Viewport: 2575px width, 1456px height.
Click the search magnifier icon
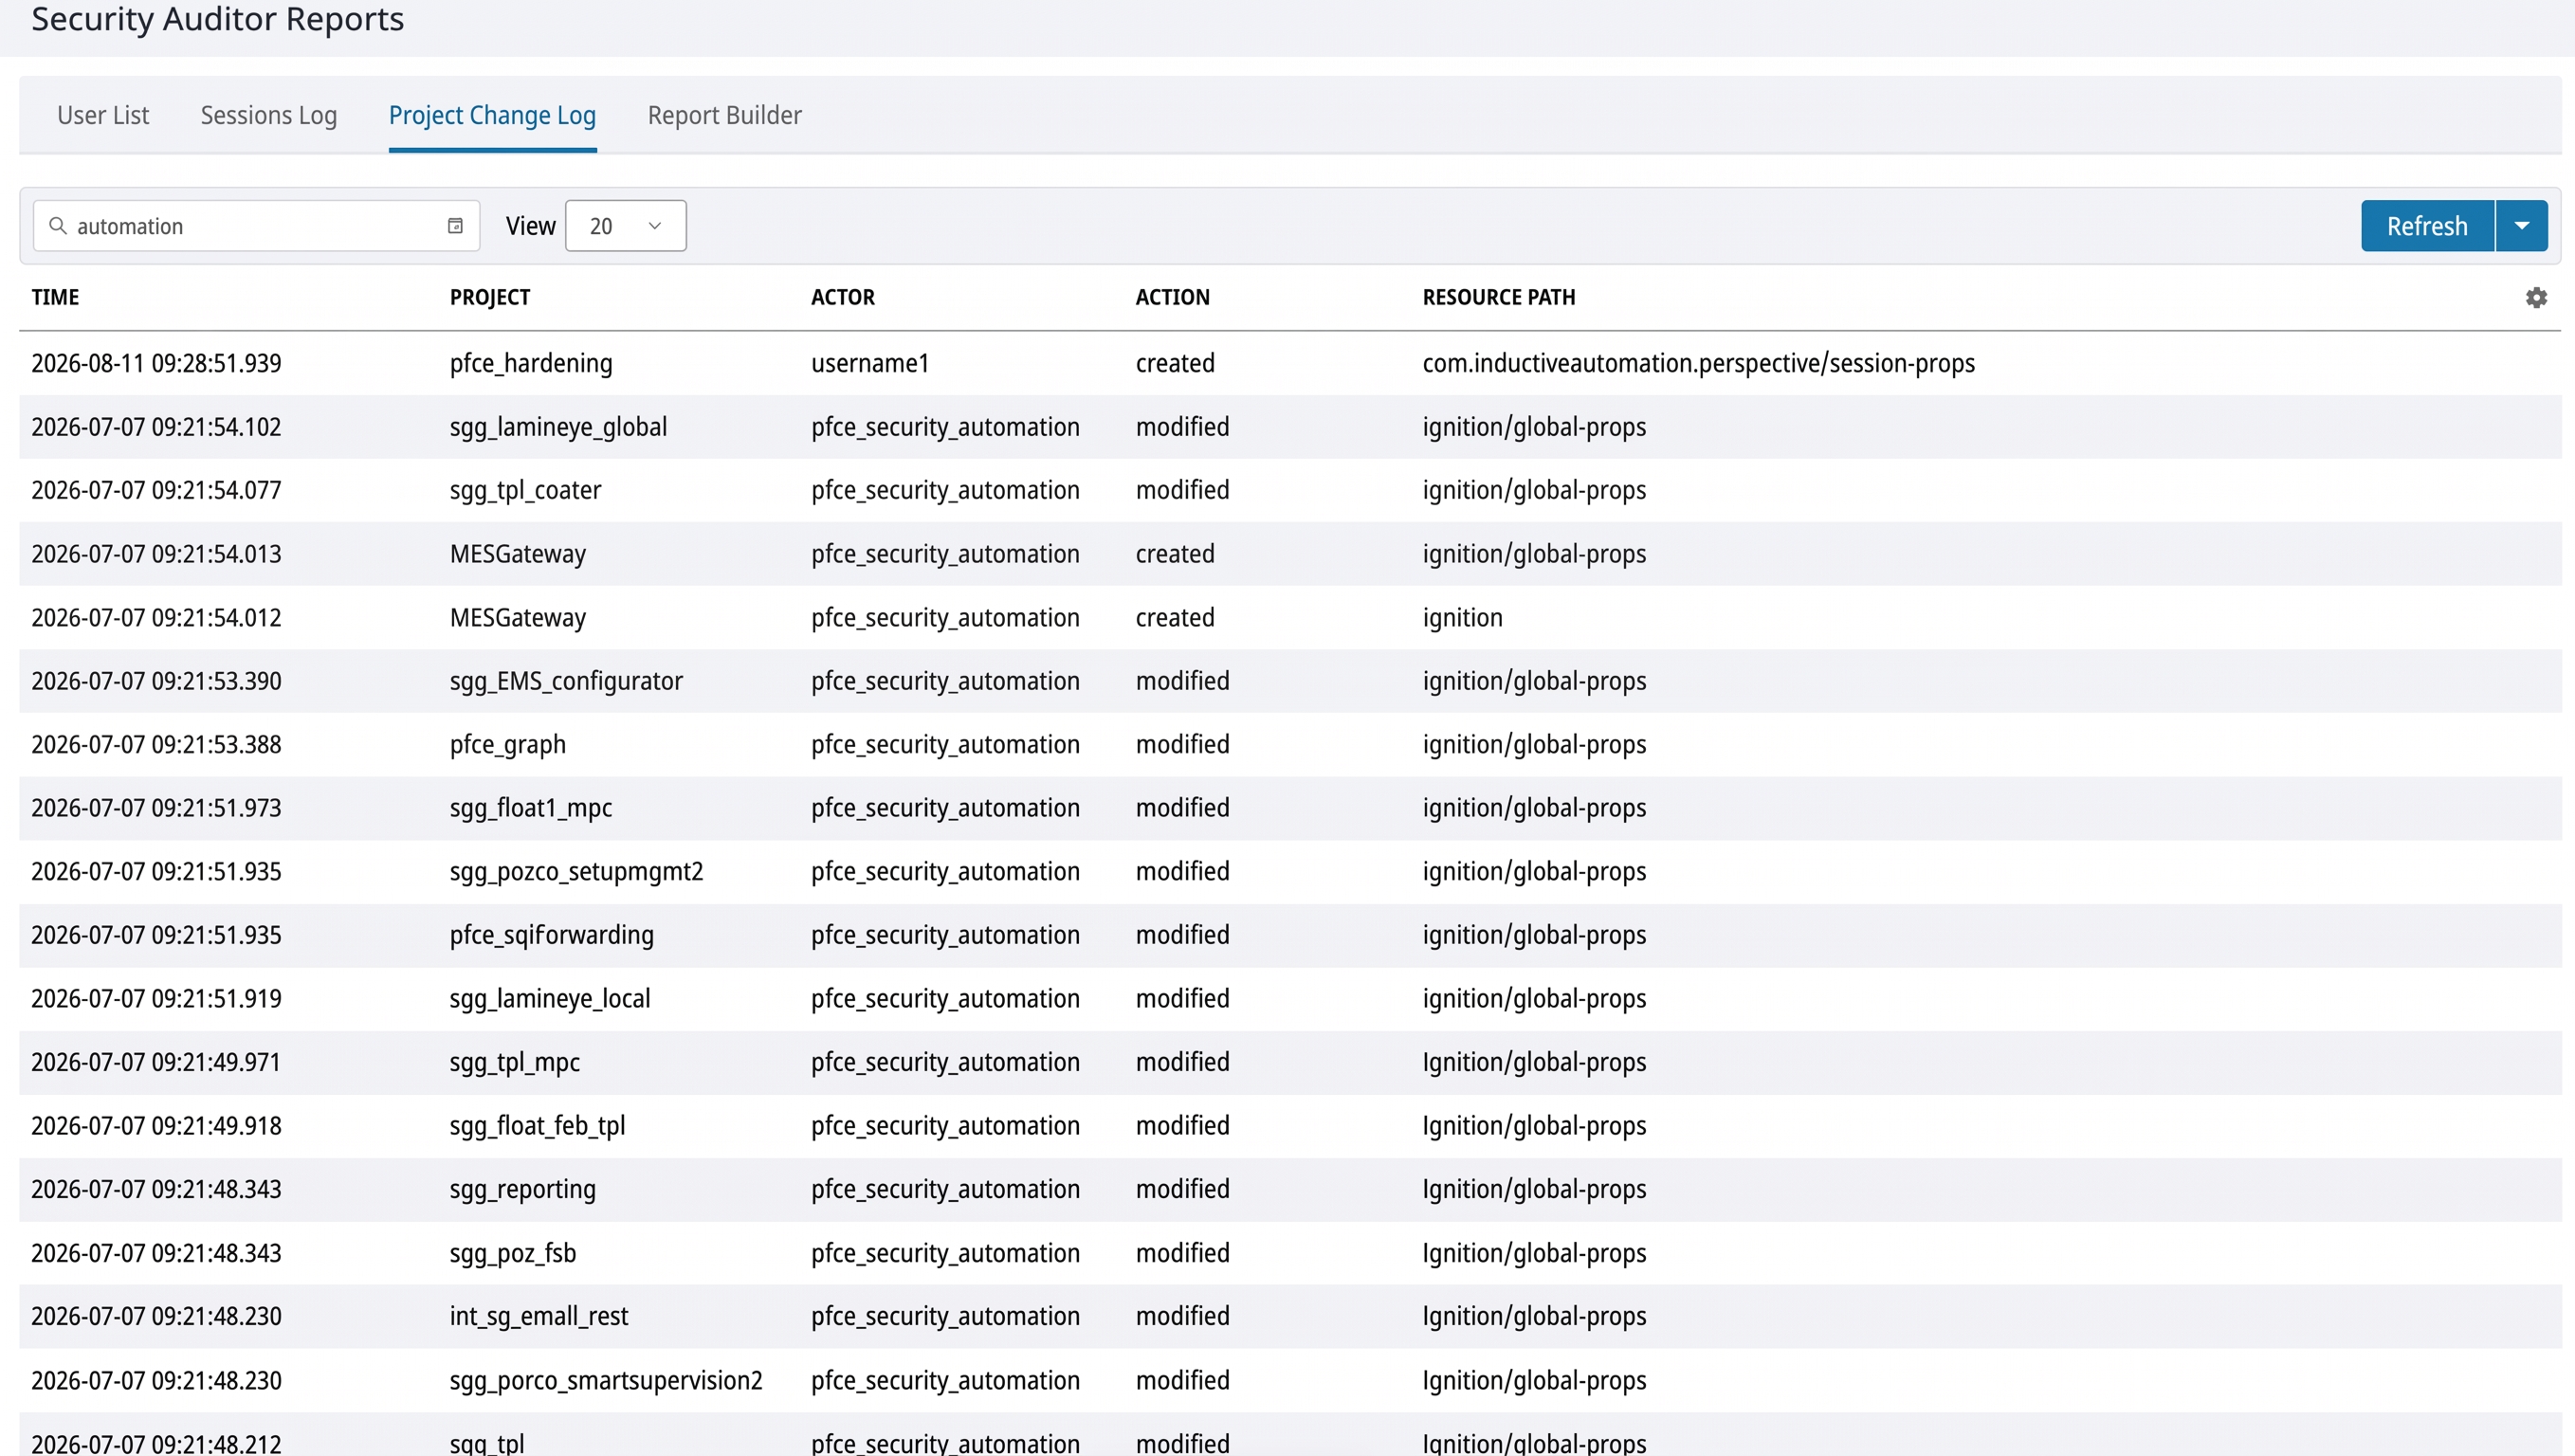point(58,226)
